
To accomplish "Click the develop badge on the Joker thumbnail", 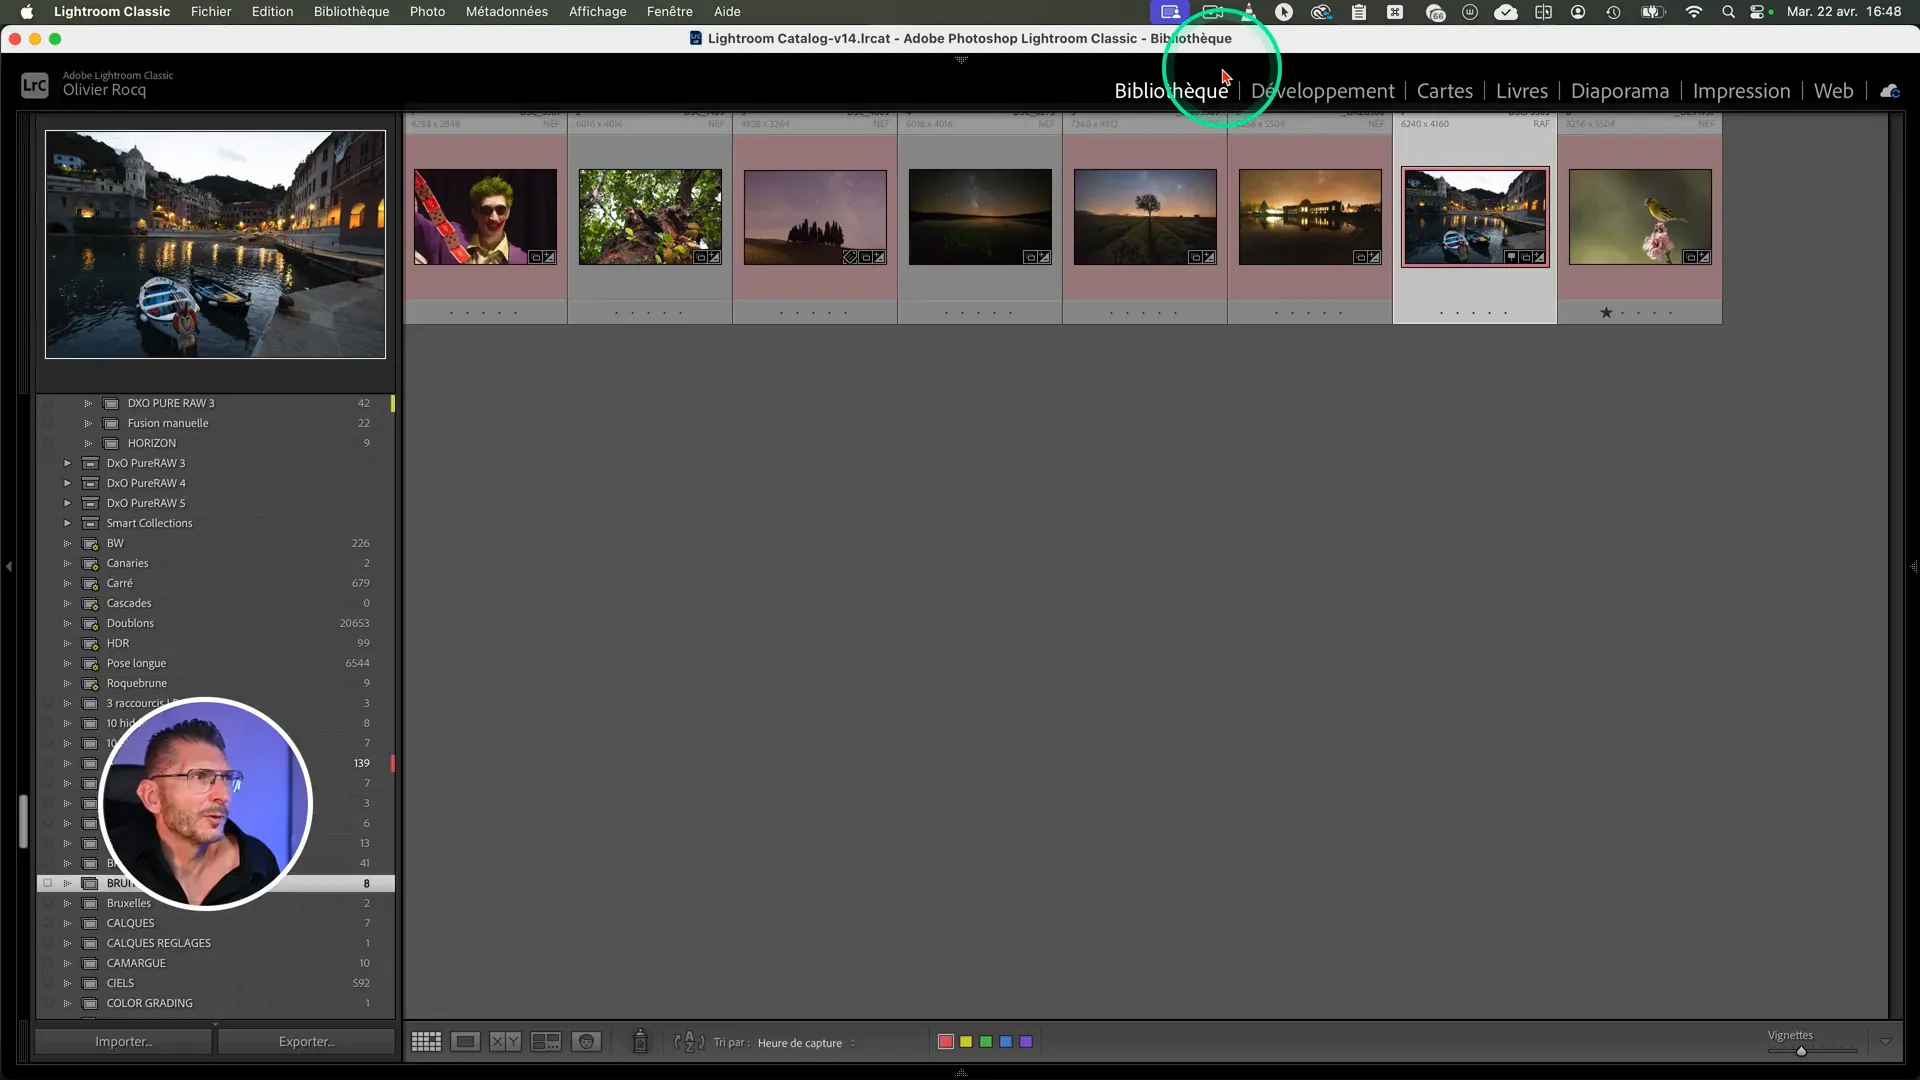I will (549, 257).
